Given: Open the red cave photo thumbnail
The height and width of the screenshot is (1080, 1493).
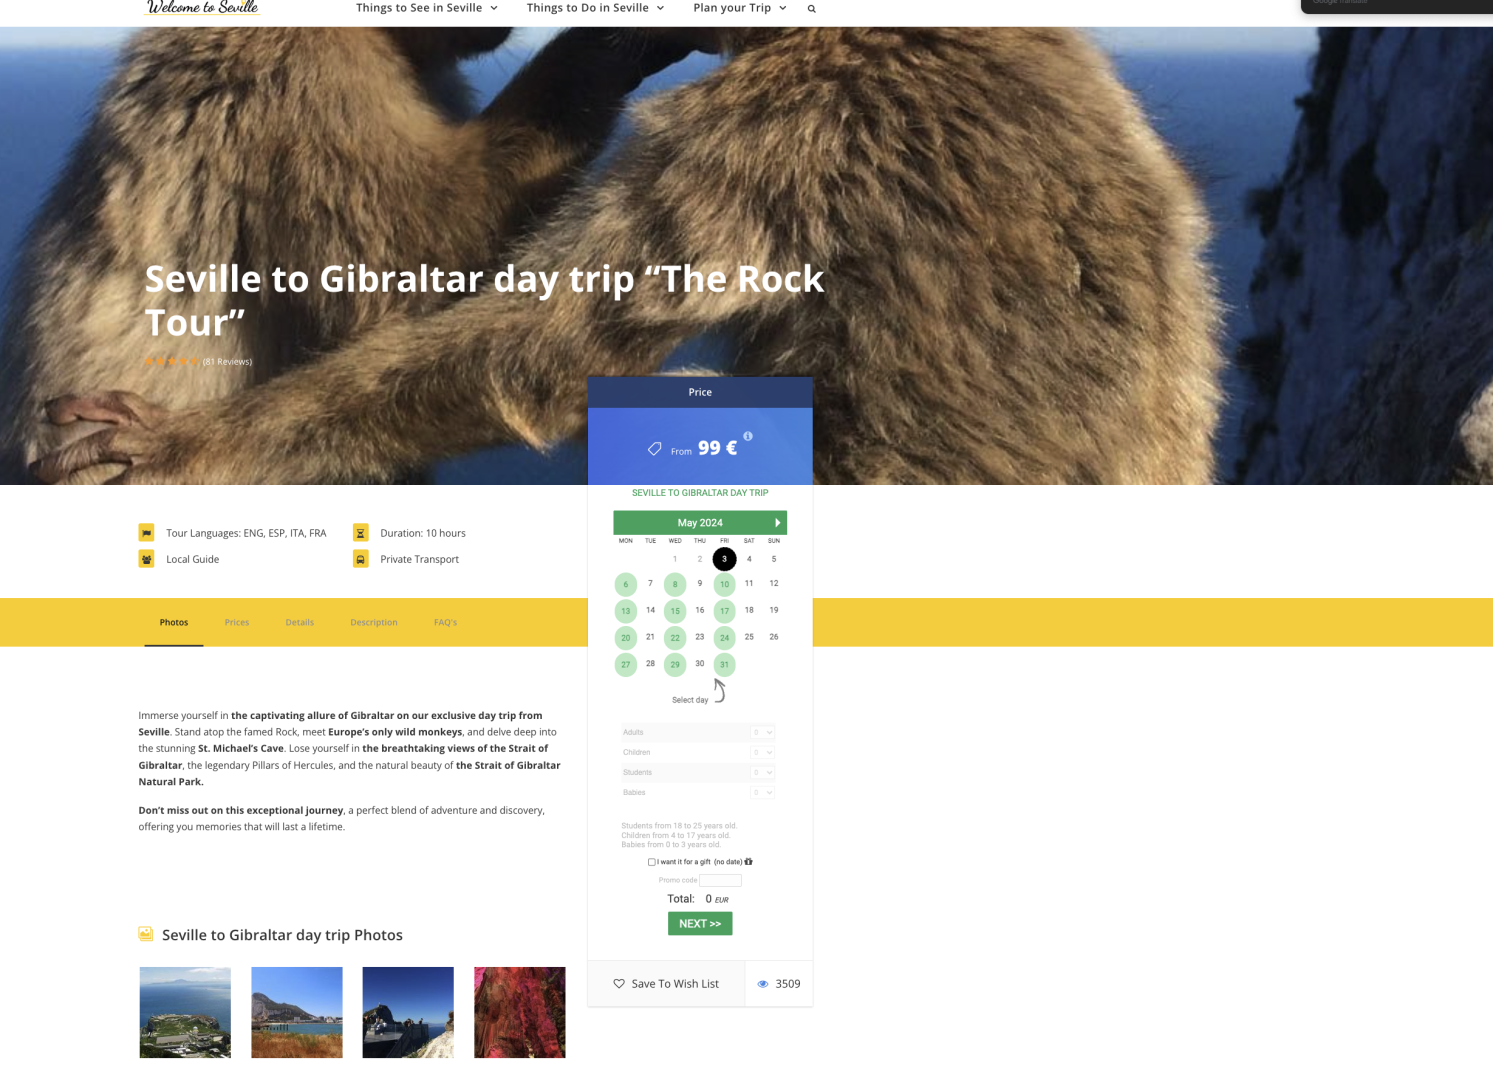Looking at the screenshot, I should point(520,1012).
